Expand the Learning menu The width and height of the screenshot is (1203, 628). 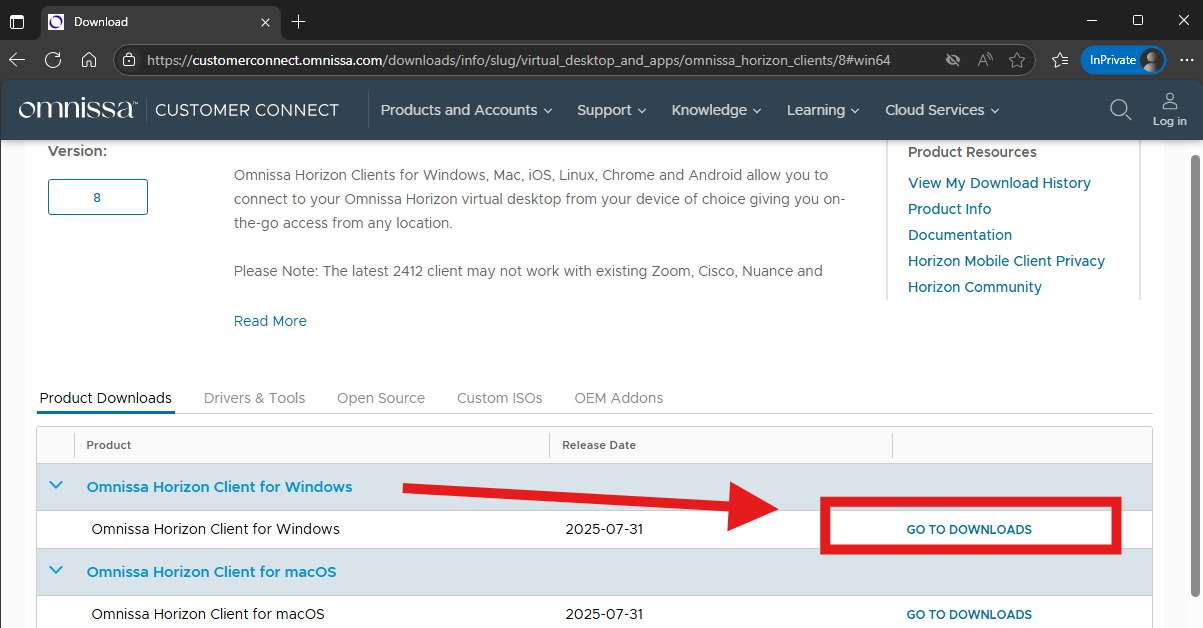click(x=823, y=110)
